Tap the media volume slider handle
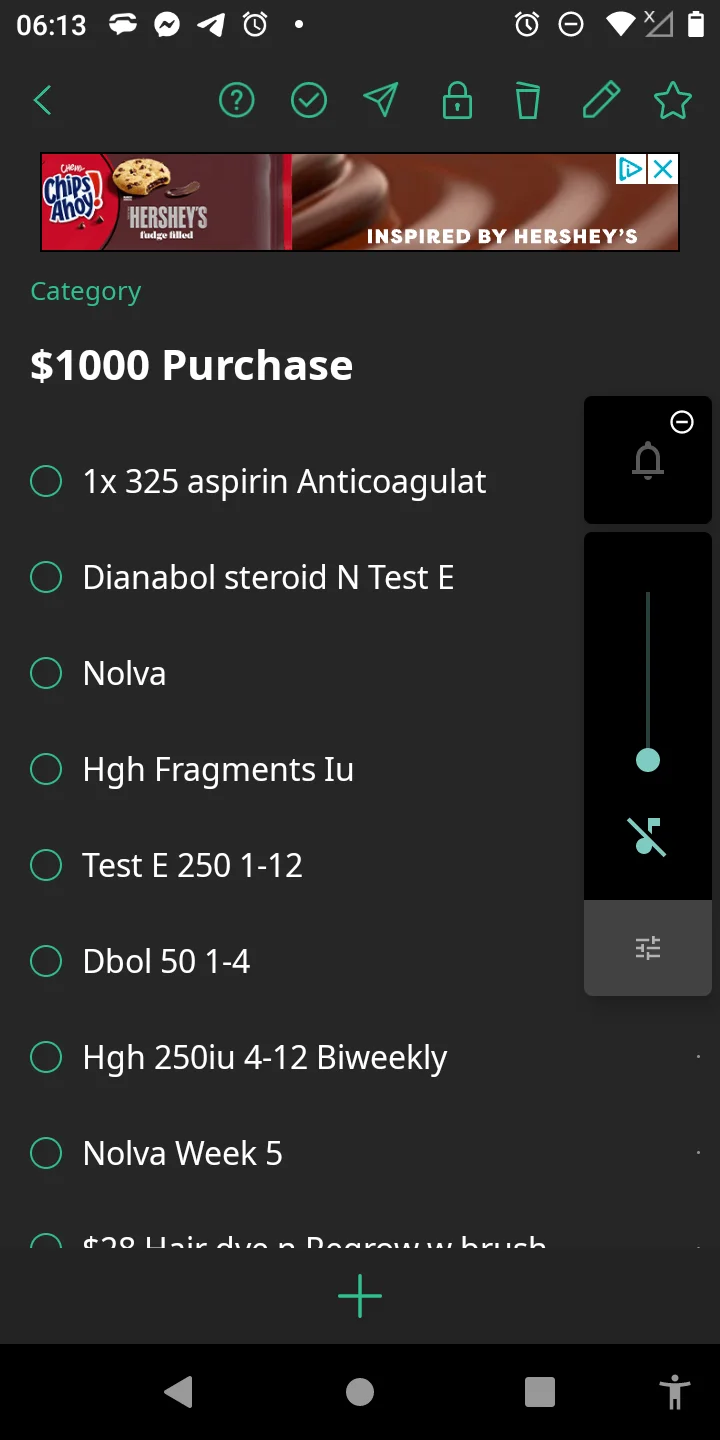The width and height of the screenshot is (720, 1440). coord(648,760)
